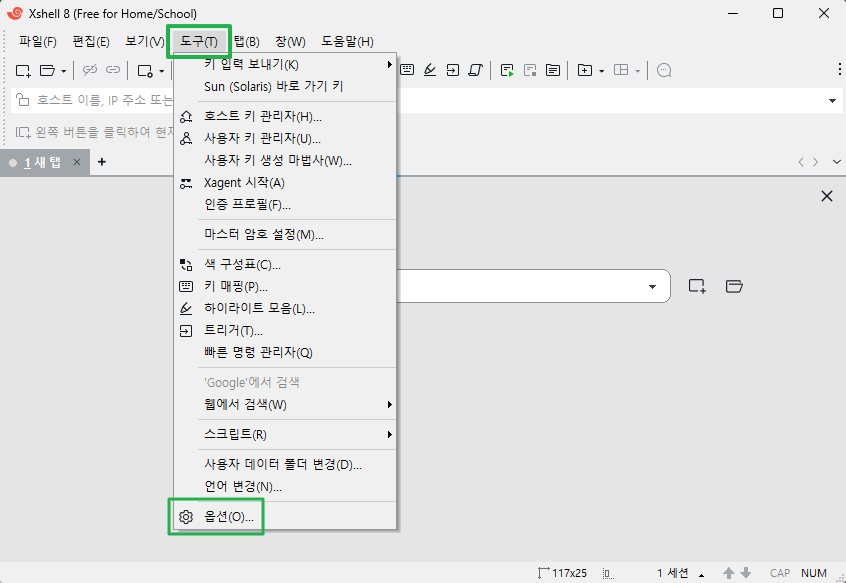Open the magnifier zoom icon on toolbar
Screen dimensions: 846x583
662,70
